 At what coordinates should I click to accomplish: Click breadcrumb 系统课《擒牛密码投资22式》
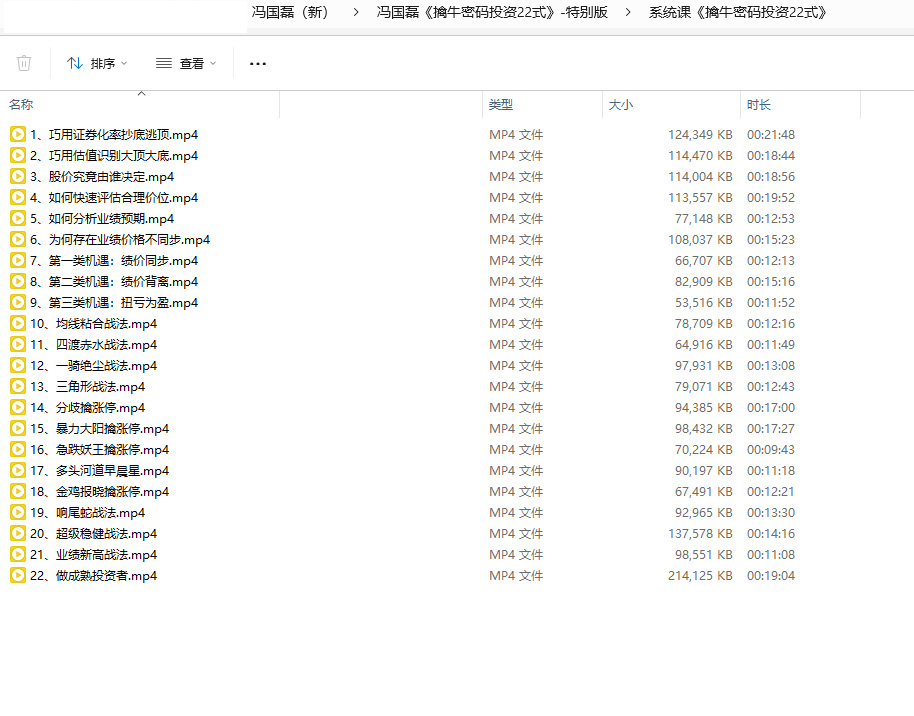coord(738,12)
